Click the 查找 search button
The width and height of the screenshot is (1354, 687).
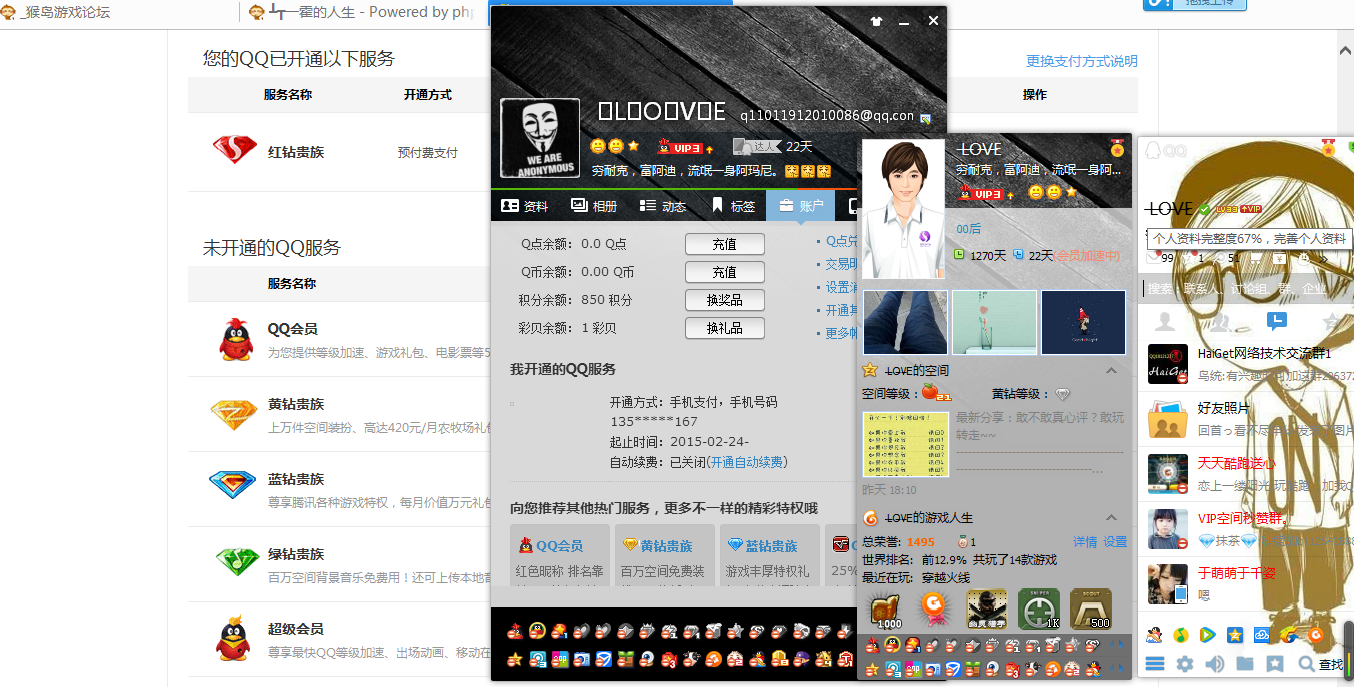1321,664
